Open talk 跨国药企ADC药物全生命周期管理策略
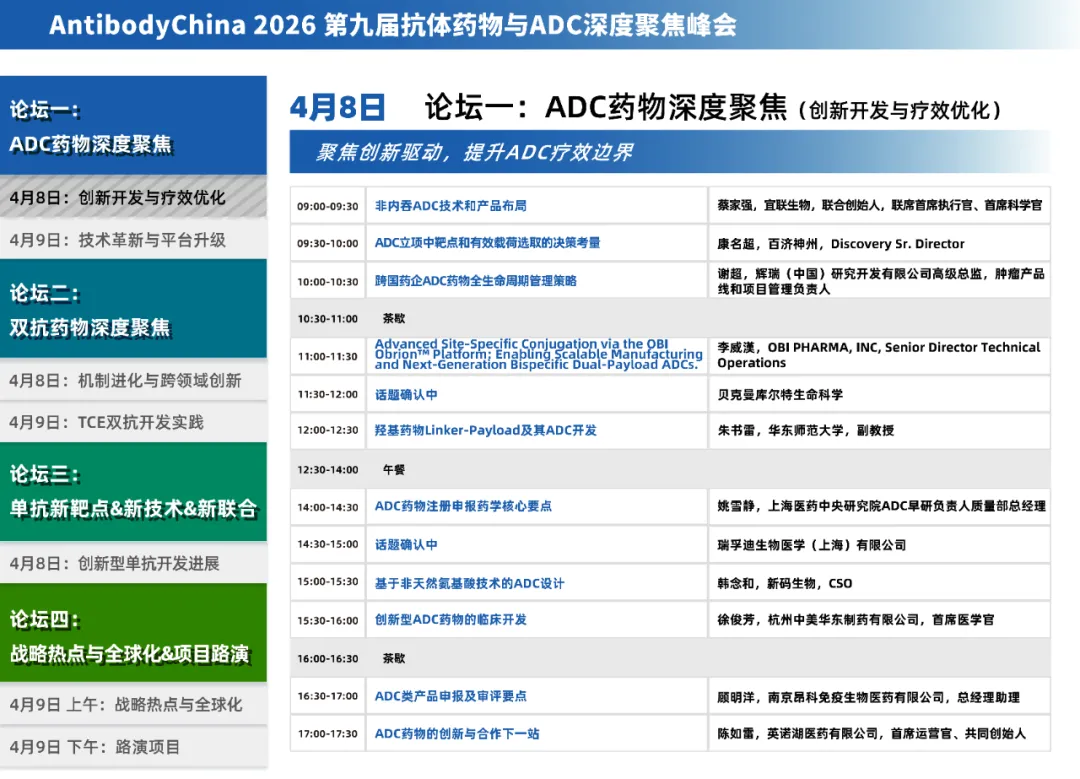 pos(475,280)
